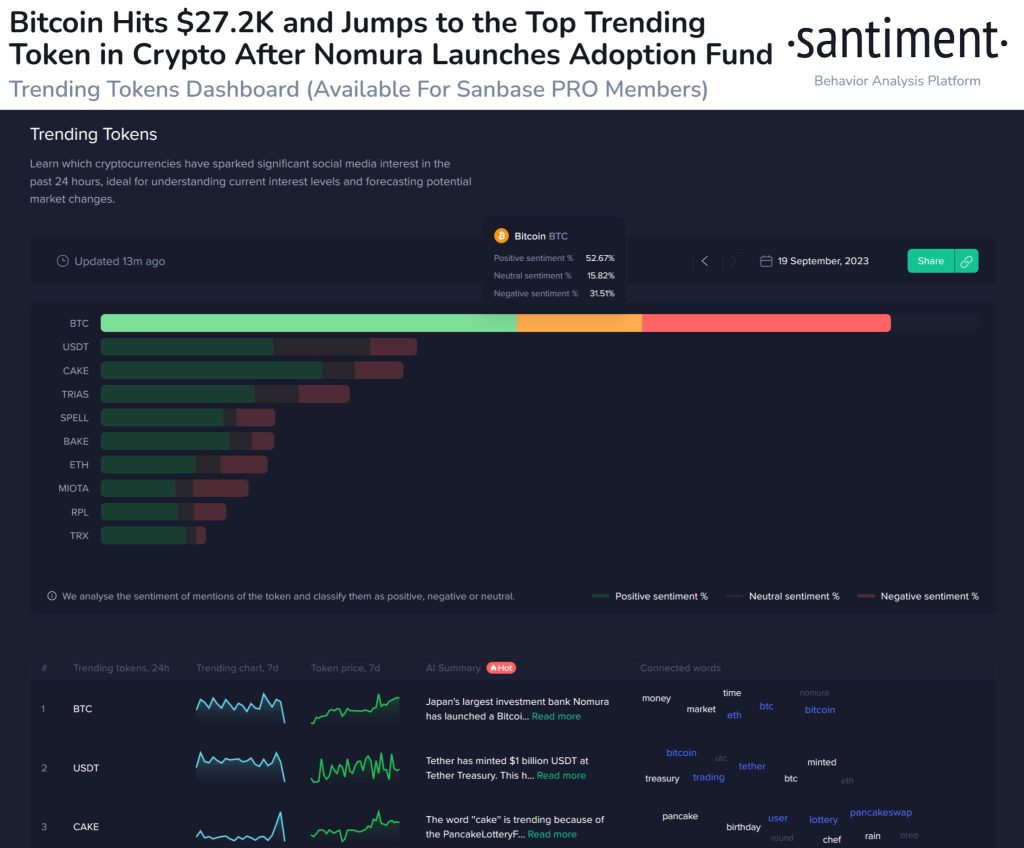The width and height of the screenshot is (1024, 848).
Task: Click the connected word 'lottery'
Action: click(x=823, y=819)
